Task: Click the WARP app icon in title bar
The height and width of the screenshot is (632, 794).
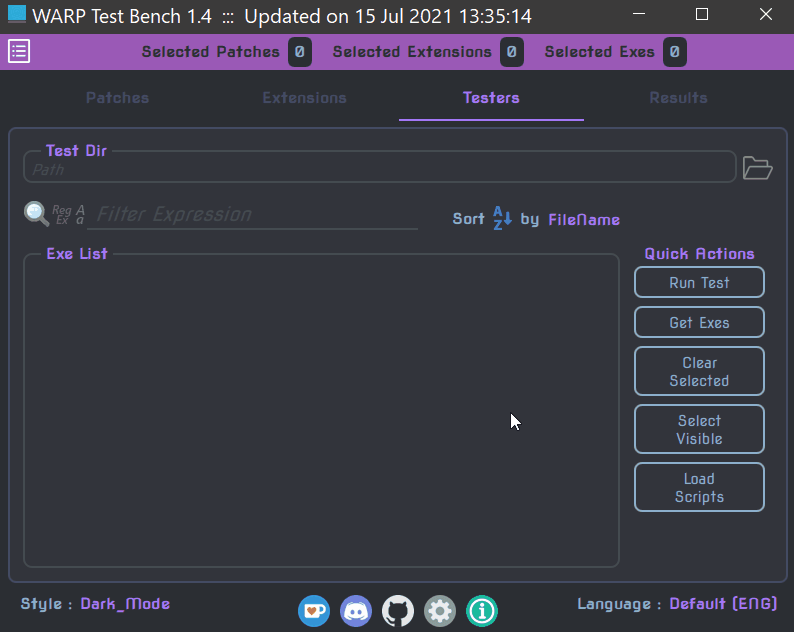Action: pos(17,14)
